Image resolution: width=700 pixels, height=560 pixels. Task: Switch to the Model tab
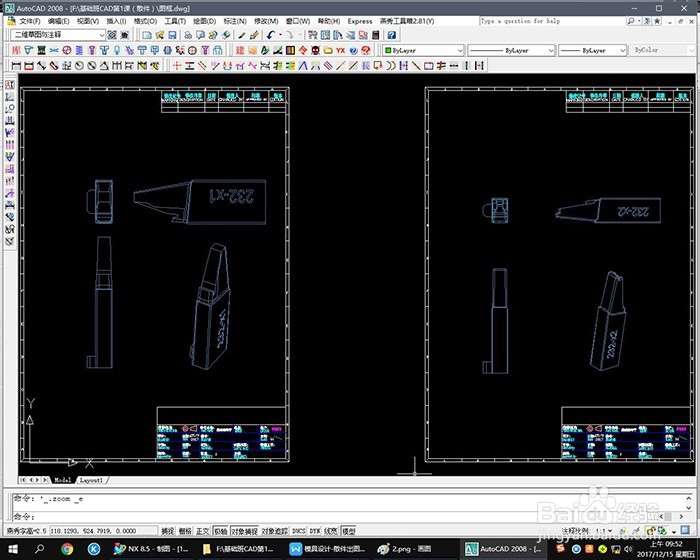click(x=62, y=480)
